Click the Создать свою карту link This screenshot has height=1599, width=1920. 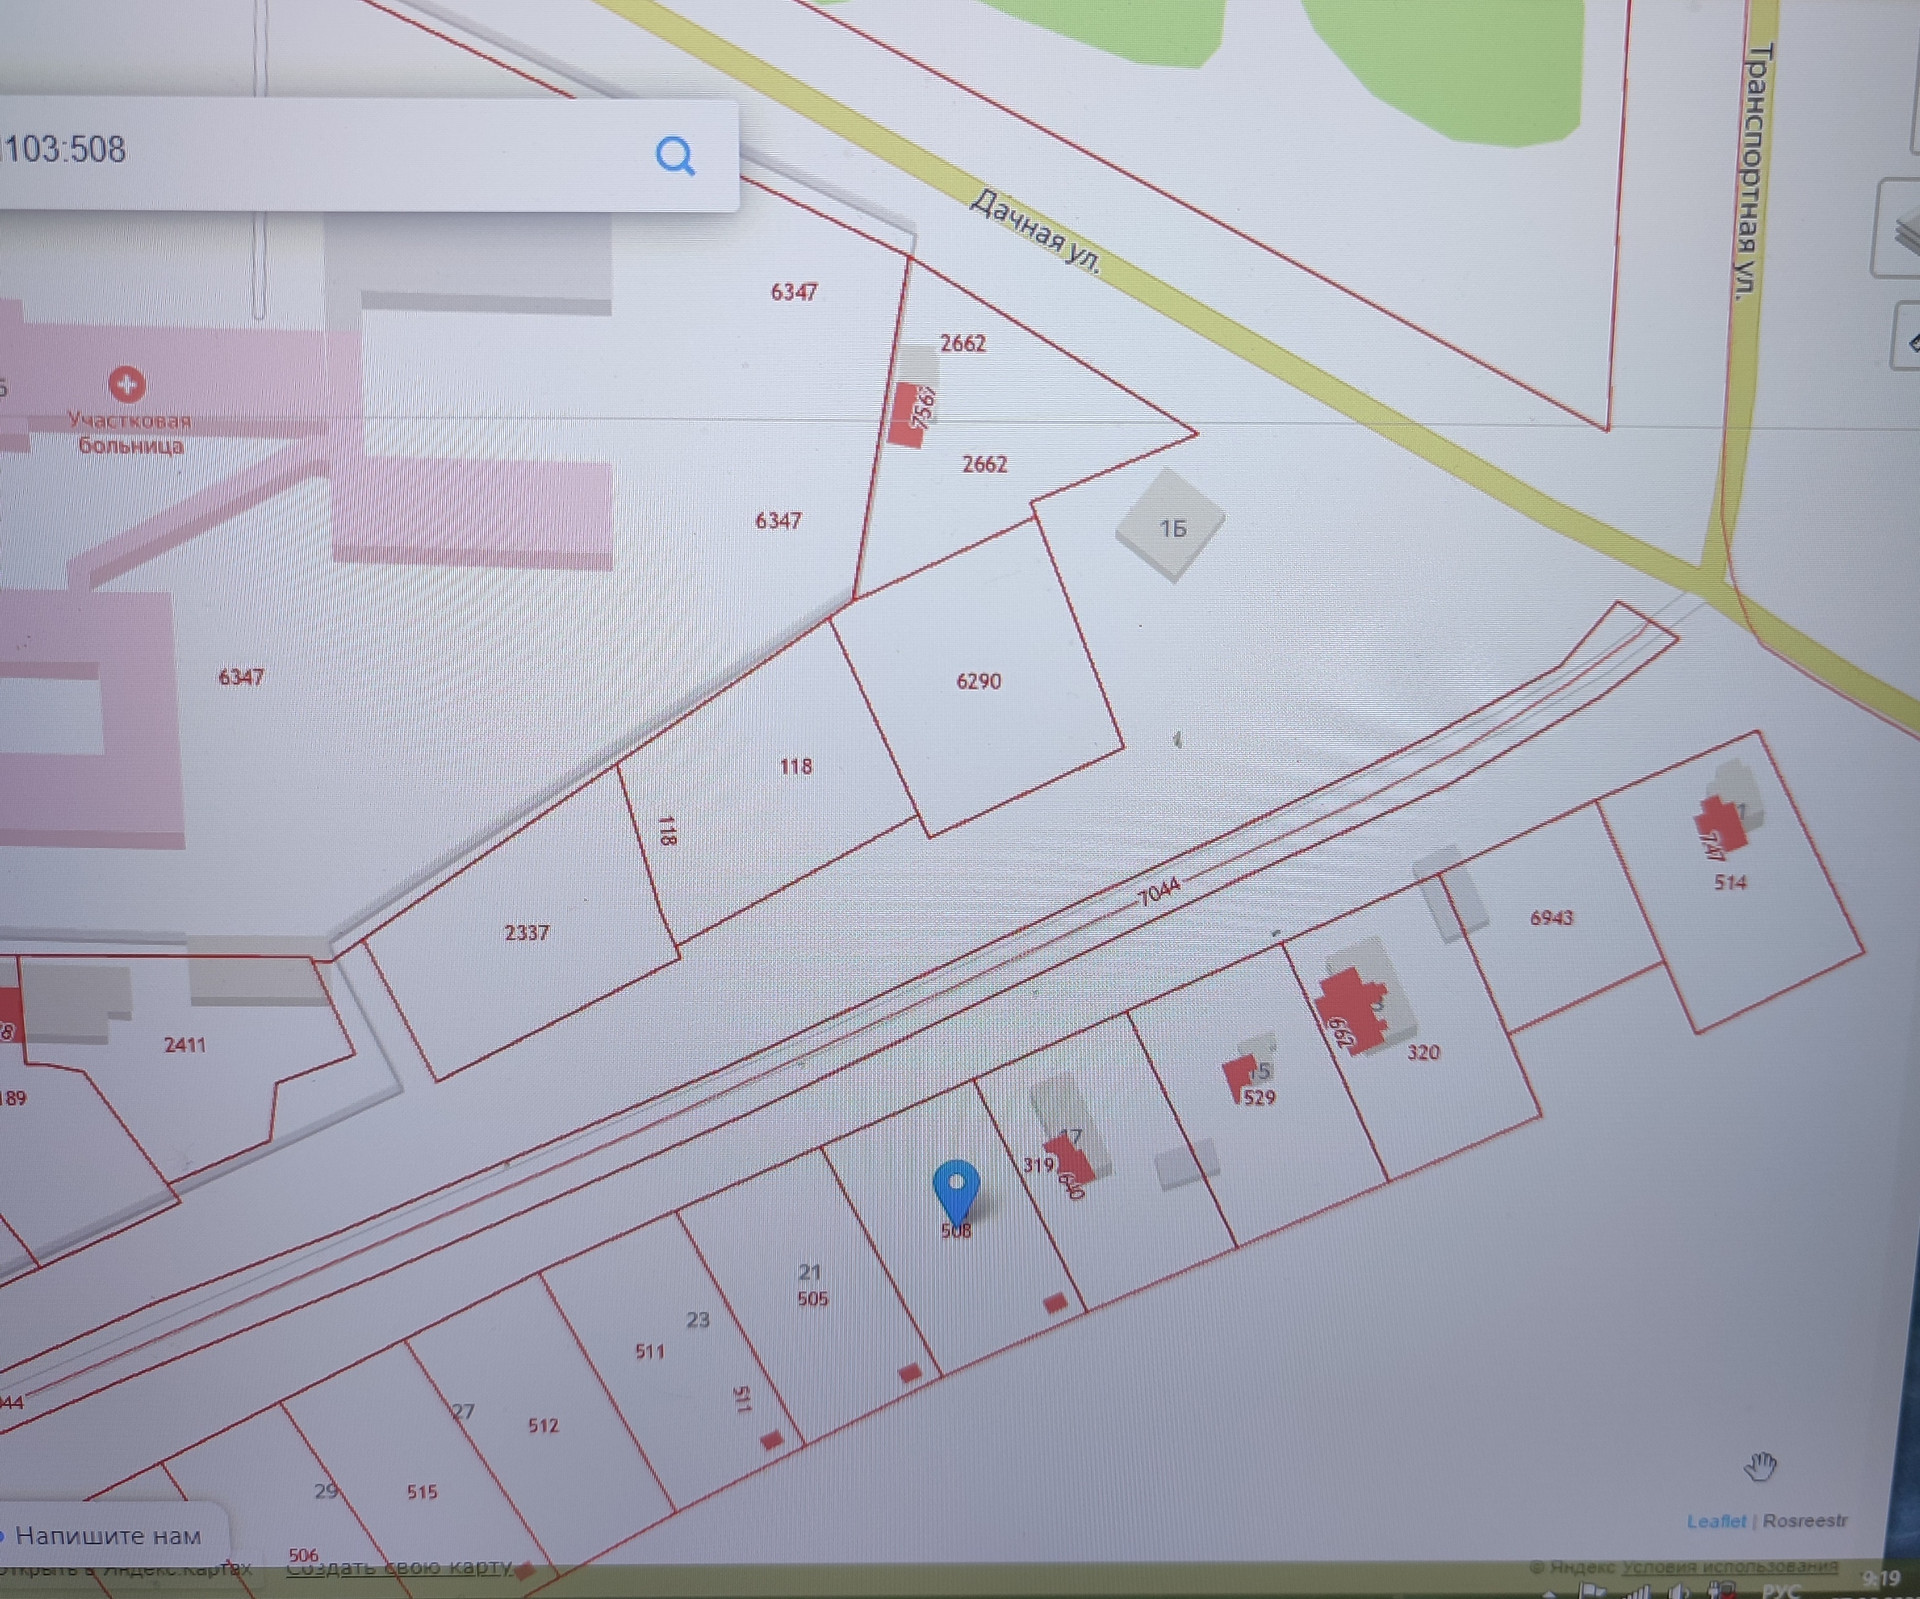tap(400, 1568)
